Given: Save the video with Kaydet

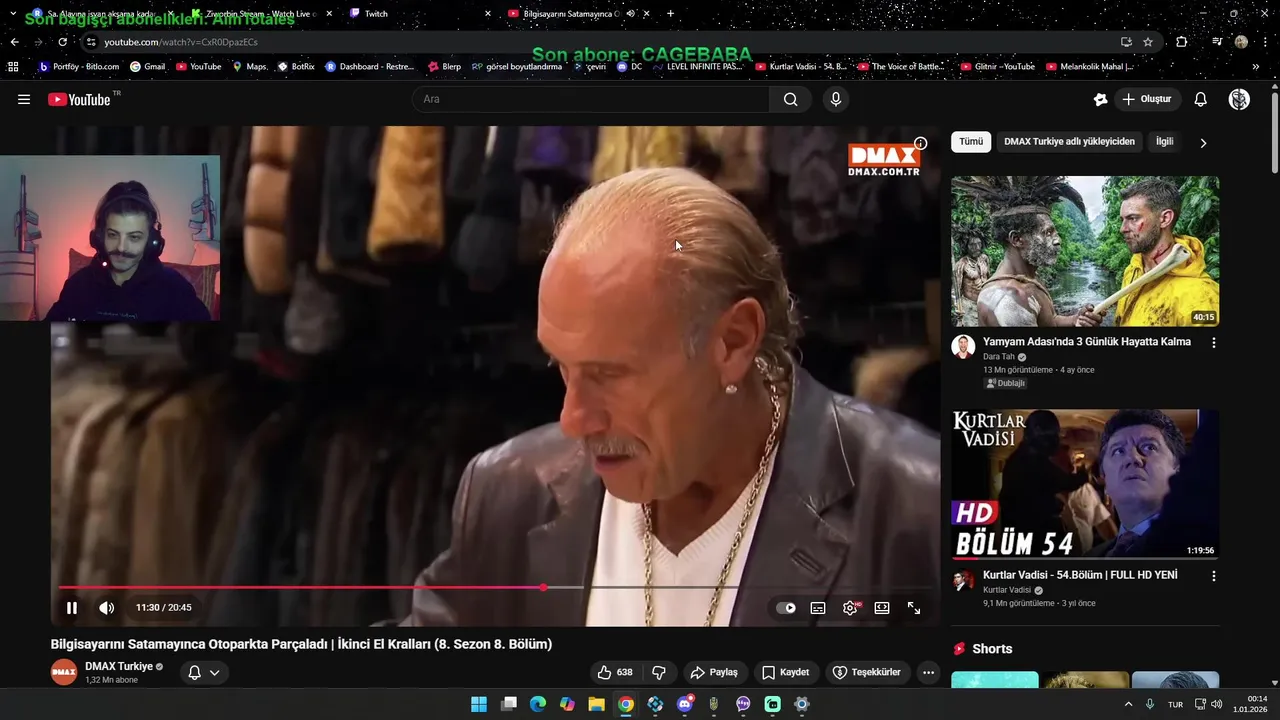Looking at the screenshot, I should (786, 672).
